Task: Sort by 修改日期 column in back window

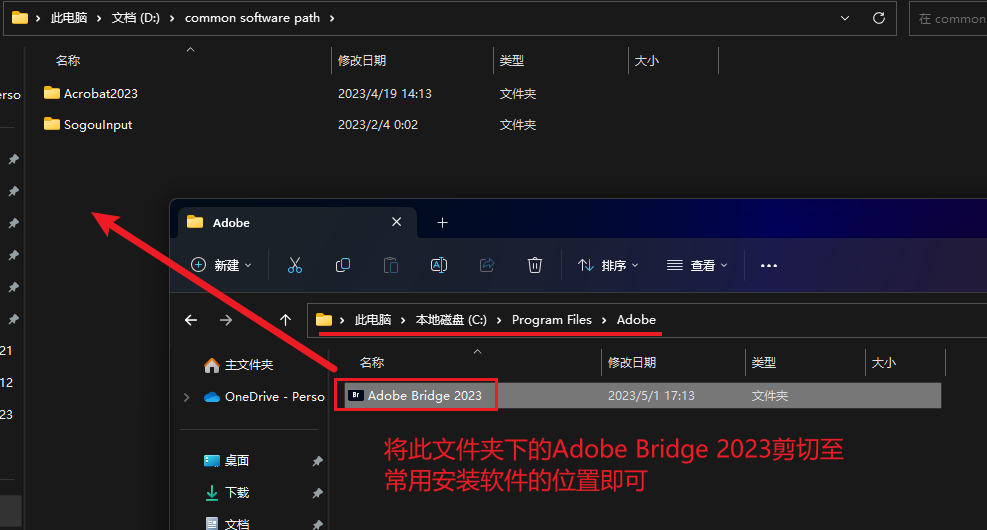Action: (362, 60)
